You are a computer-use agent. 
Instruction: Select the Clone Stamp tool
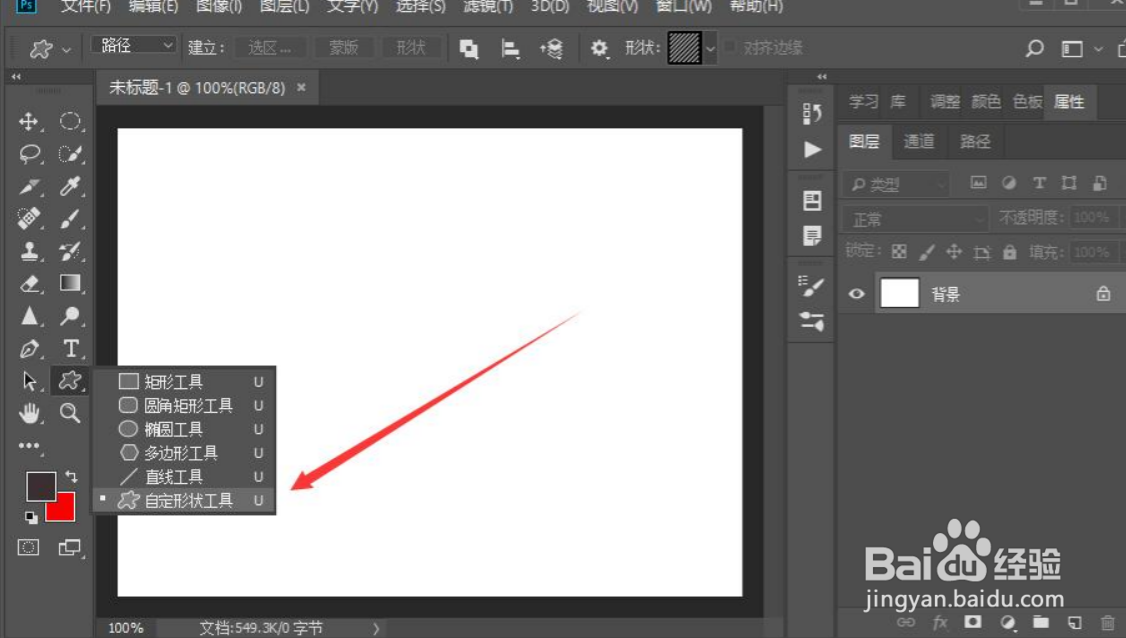coord(29,251)
